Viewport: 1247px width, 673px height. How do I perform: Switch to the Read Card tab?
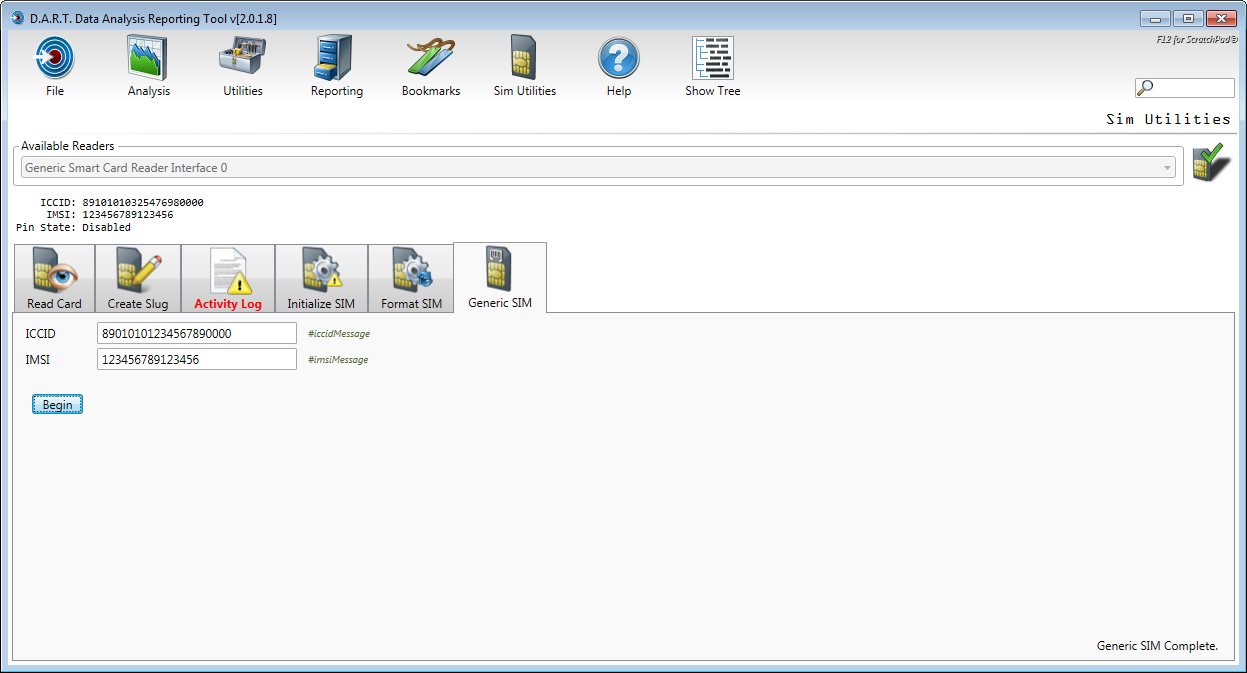(55, 279)
